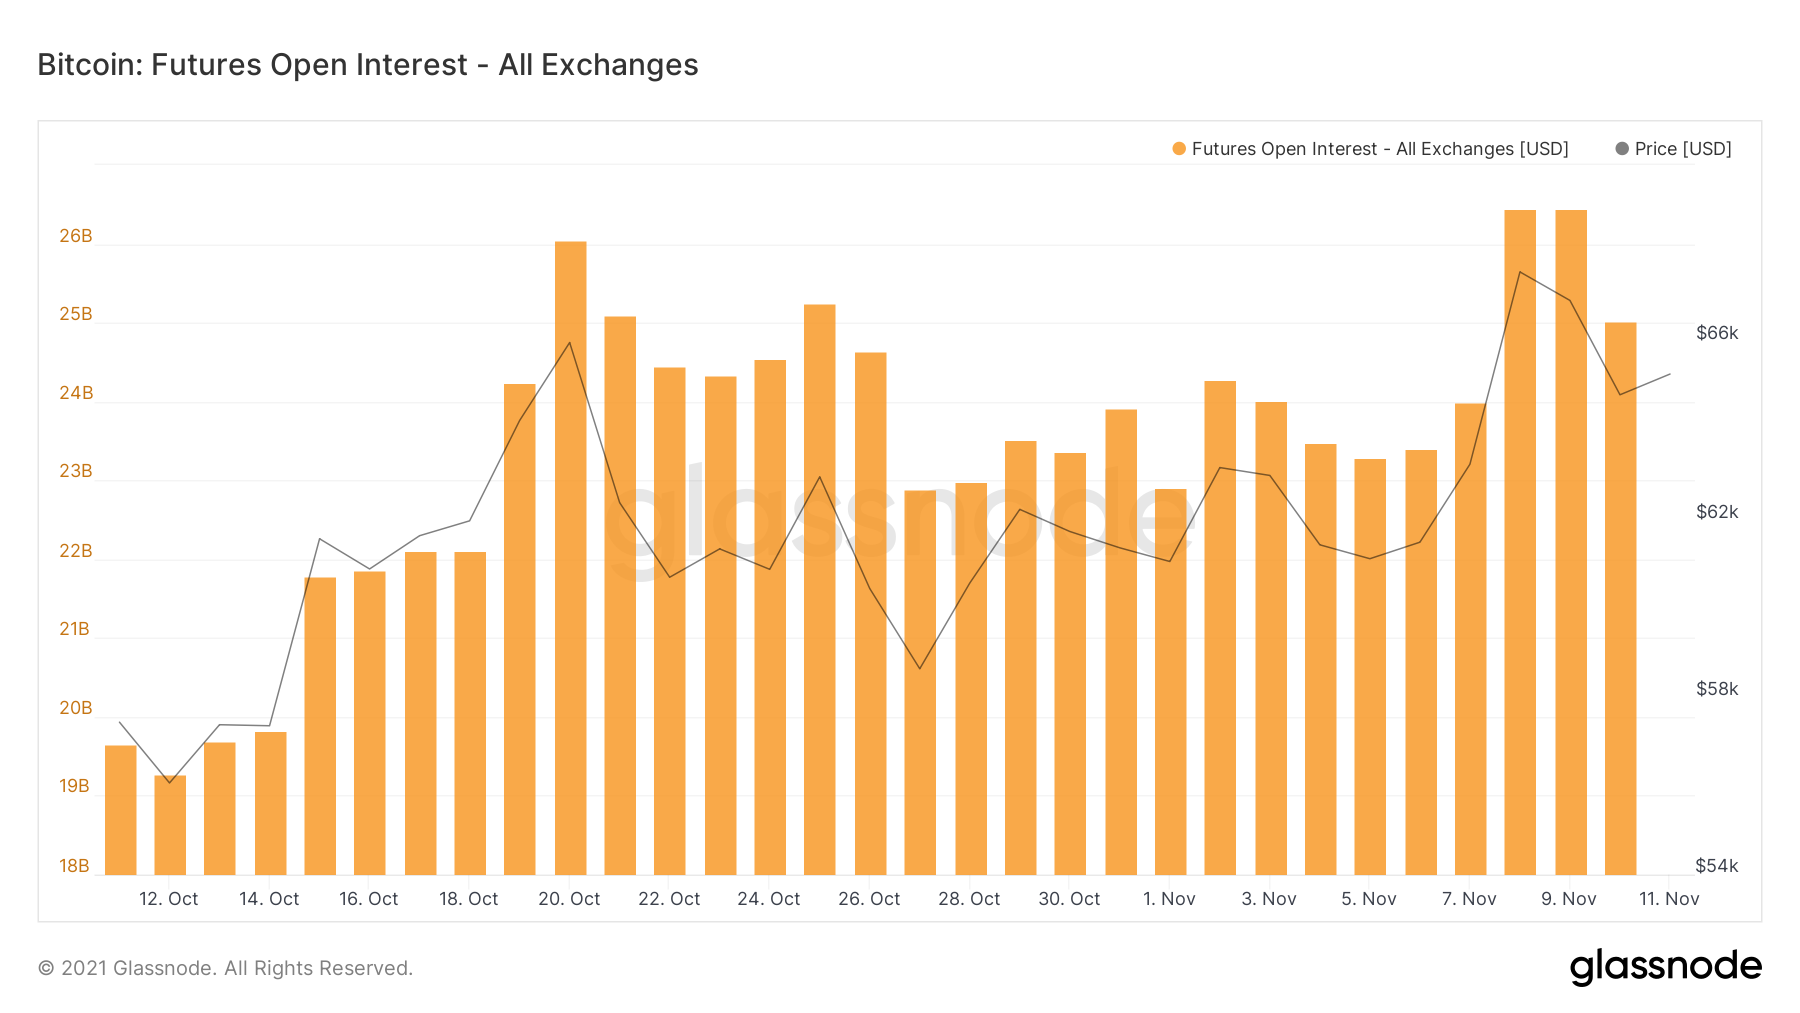
Task: Click the bar above 20. Oct
Action: pyautogui.click(x=571, y=558)
